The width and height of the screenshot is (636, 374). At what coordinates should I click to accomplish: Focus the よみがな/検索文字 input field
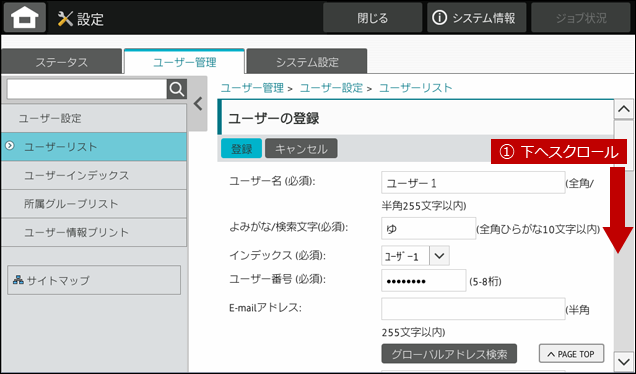(428, 228)
